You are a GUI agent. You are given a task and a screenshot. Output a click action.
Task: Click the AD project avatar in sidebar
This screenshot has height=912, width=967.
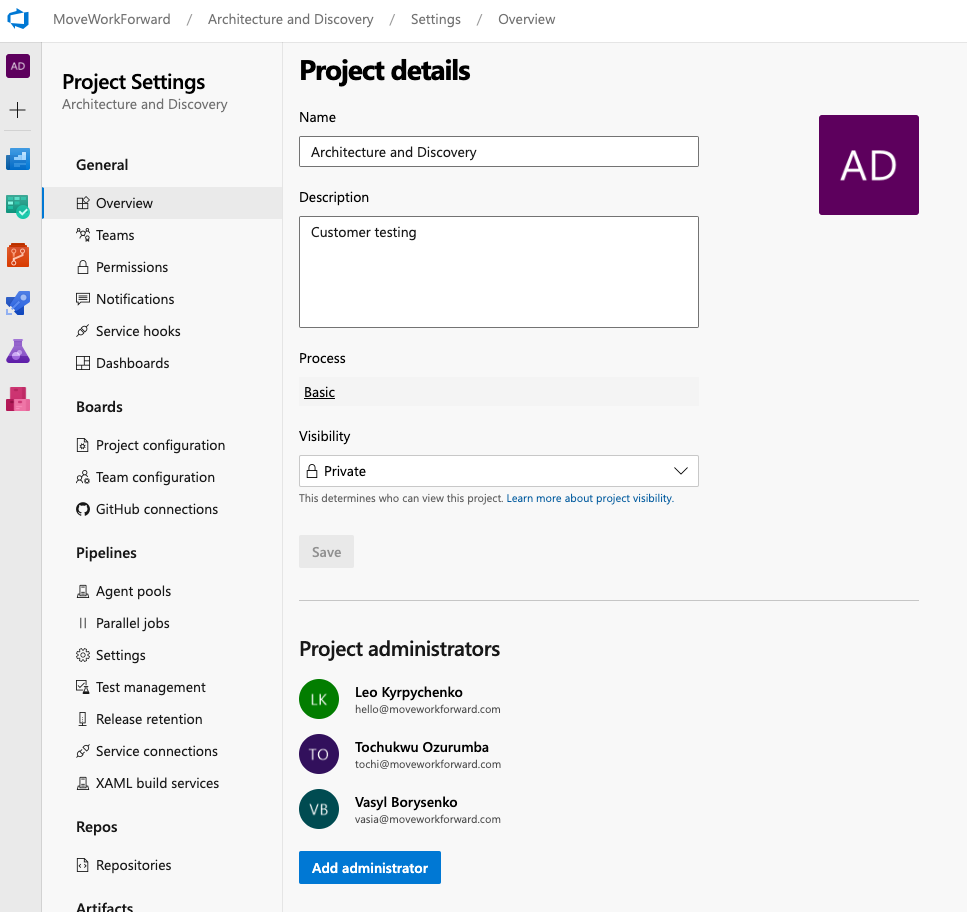point(18,66)
